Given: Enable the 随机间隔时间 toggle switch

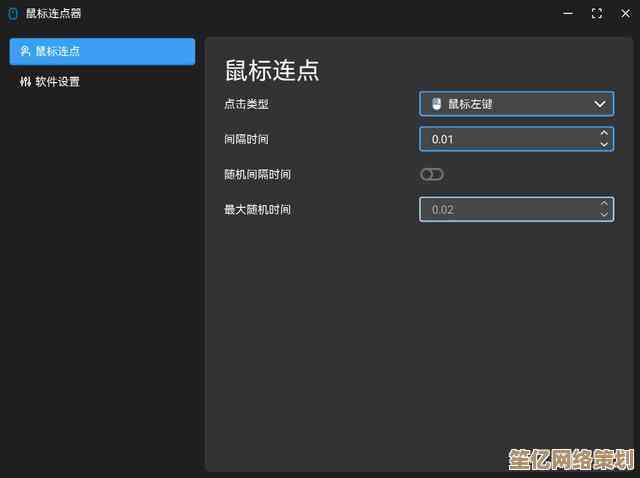Looking at the screenshot, I should [432, 174].
